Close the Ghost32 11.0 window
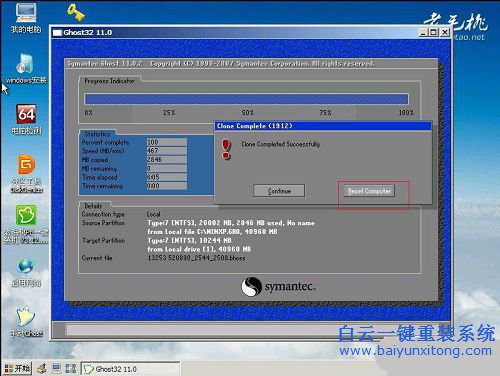This screenshot has height=376, width=500. click(x=445, y=32)
